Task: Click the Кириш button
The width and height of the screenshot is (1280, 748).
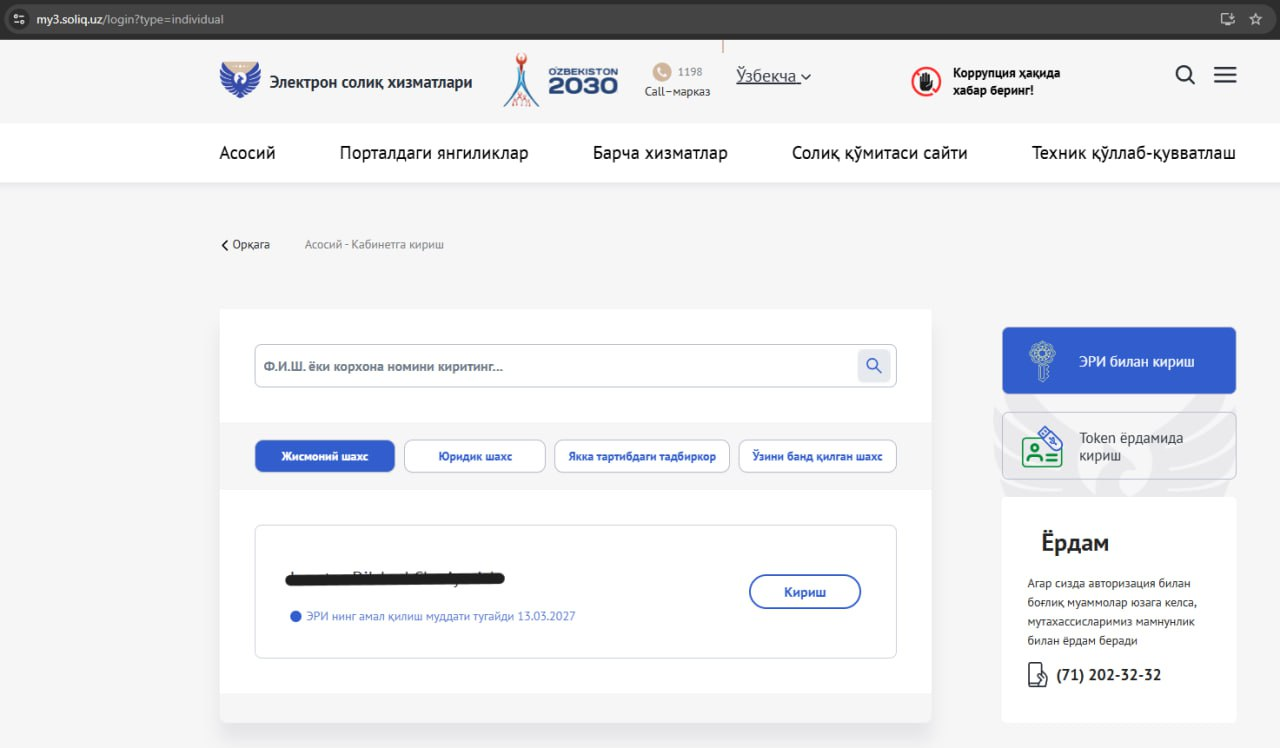Action: pyautogui.click(x=804, y=592)
